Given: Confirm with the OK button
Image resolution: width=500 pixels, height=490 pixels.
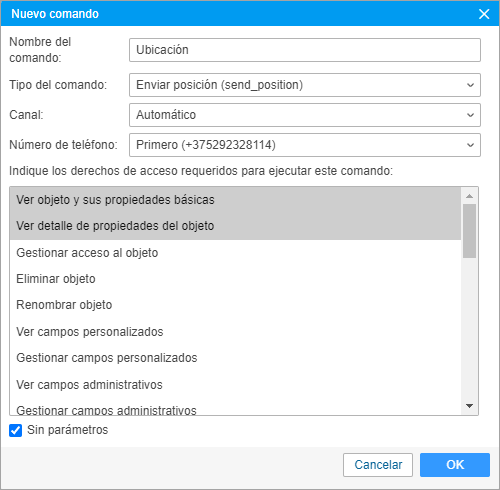Looking at the screenshot, I should coord(455,465).
